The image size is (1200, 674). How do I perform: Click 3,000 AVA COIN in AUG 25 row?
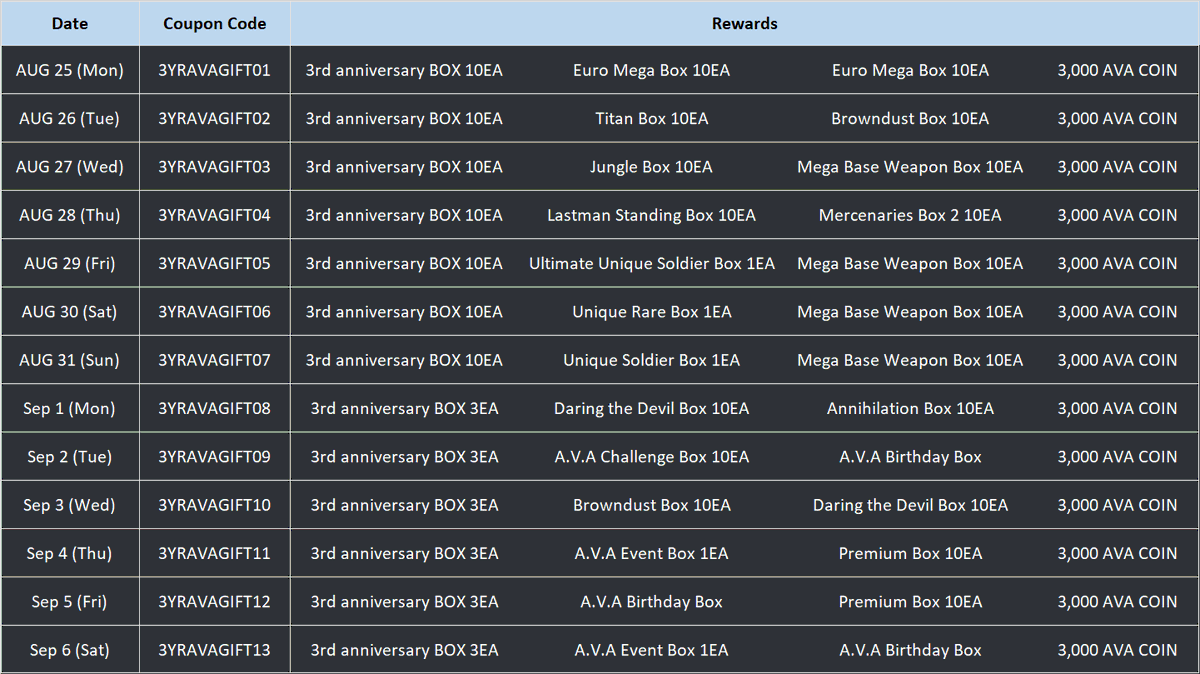1117,70
